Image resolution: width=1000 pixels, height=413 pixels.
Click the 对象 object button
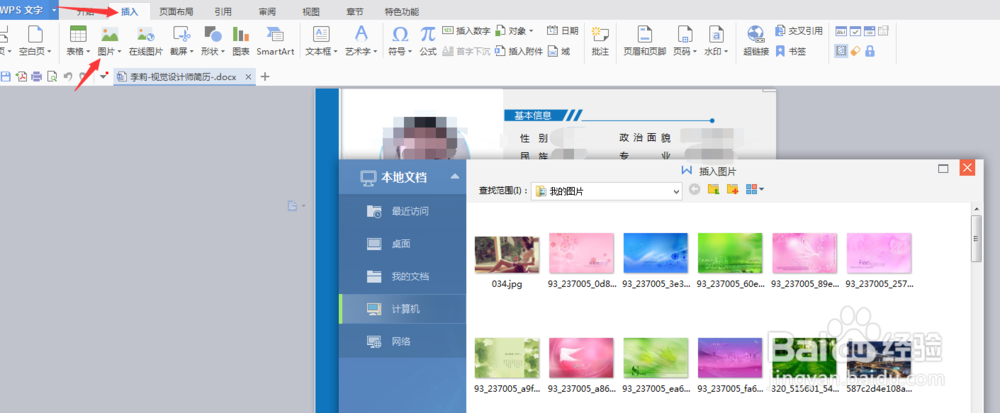coord(515,31)
